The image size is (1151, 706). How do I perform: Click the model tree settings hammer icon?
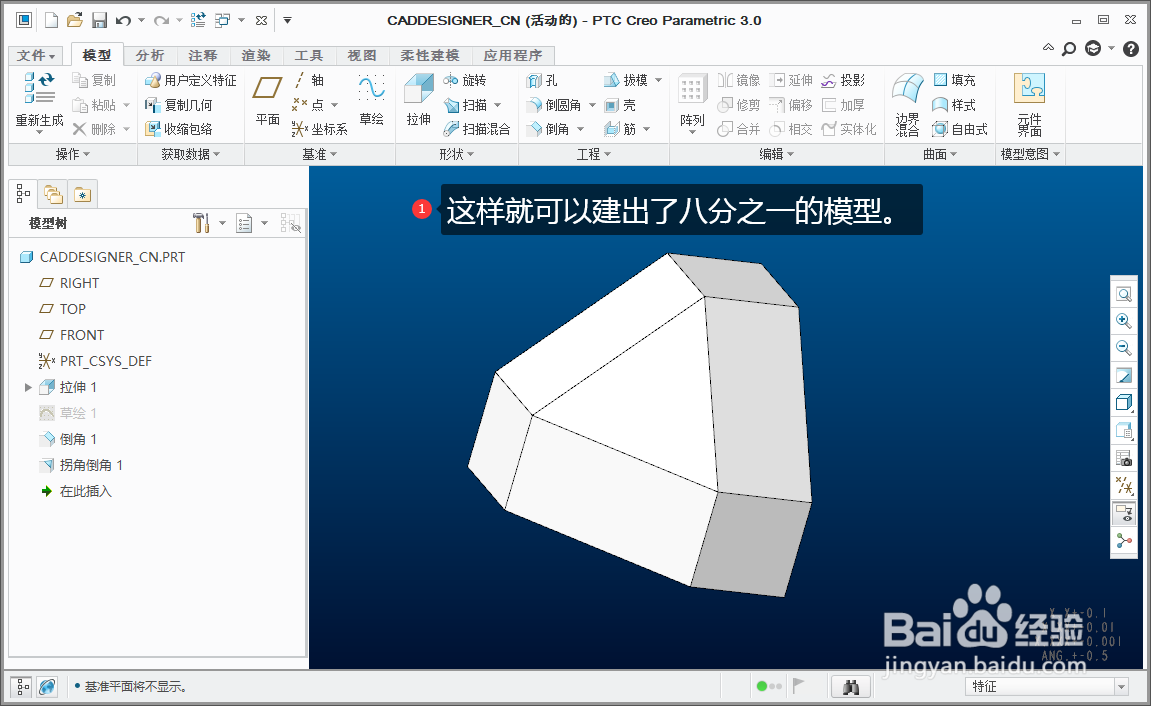pyautogui.click(x=201, y=223)
